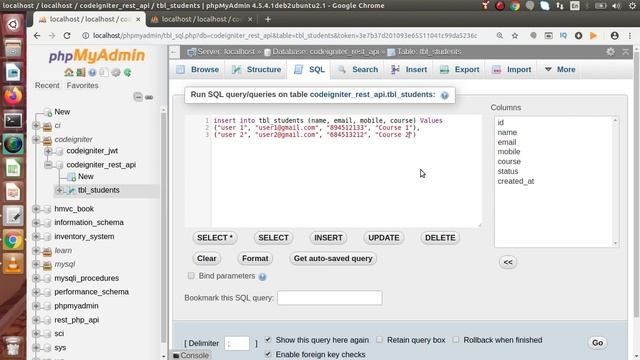The width and height of the screenshot is (640, 360).
Task: Click Get auto-saved query button
Action: pyautogui.click(x=333, y=258)
